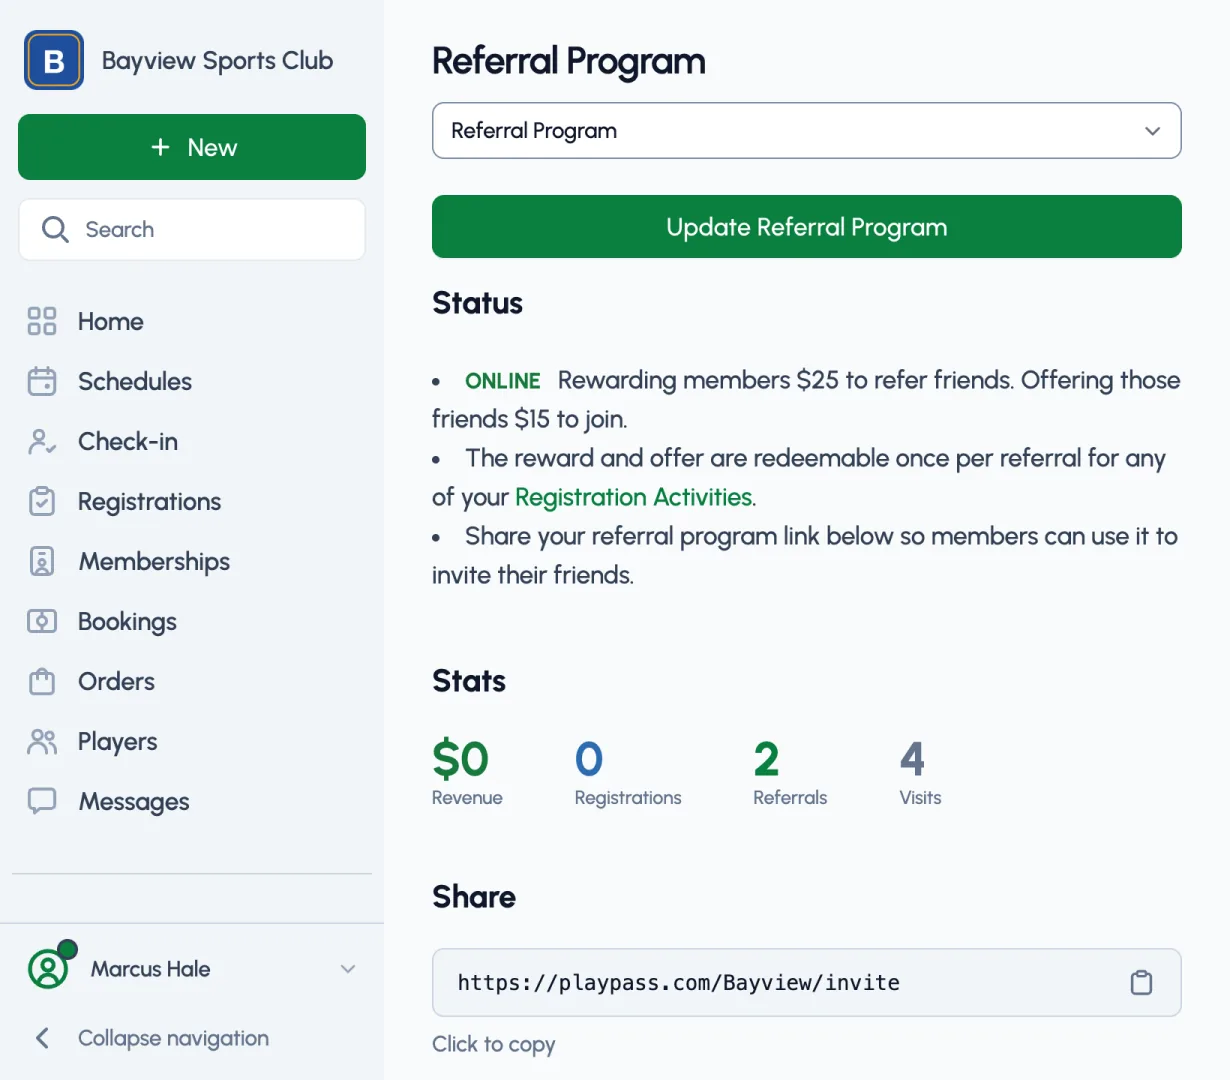
Task: Click the Schedules calendar icon
Action: click(x=42, y=381)
